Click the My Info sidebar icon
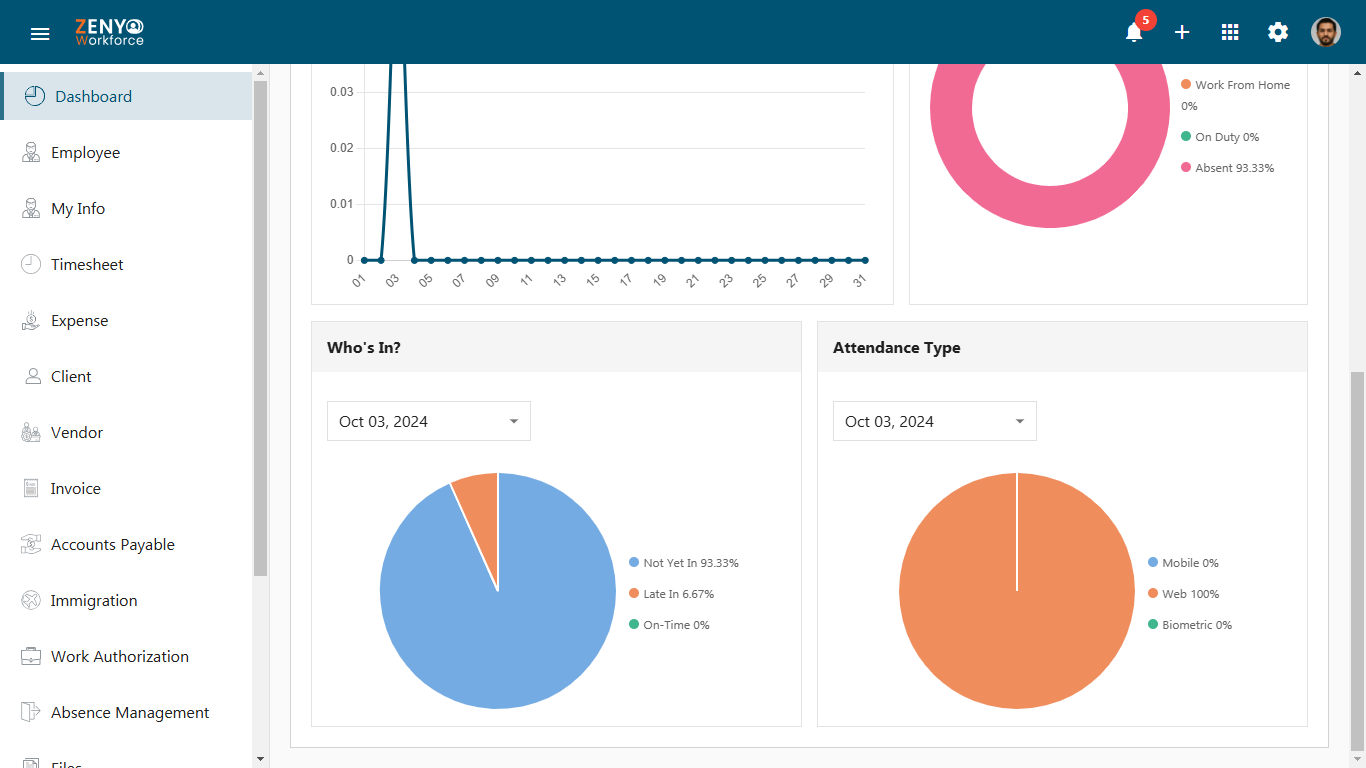The height and width of the screenshot is (768, 1366). pyautogui.click(x=31, y=208)
